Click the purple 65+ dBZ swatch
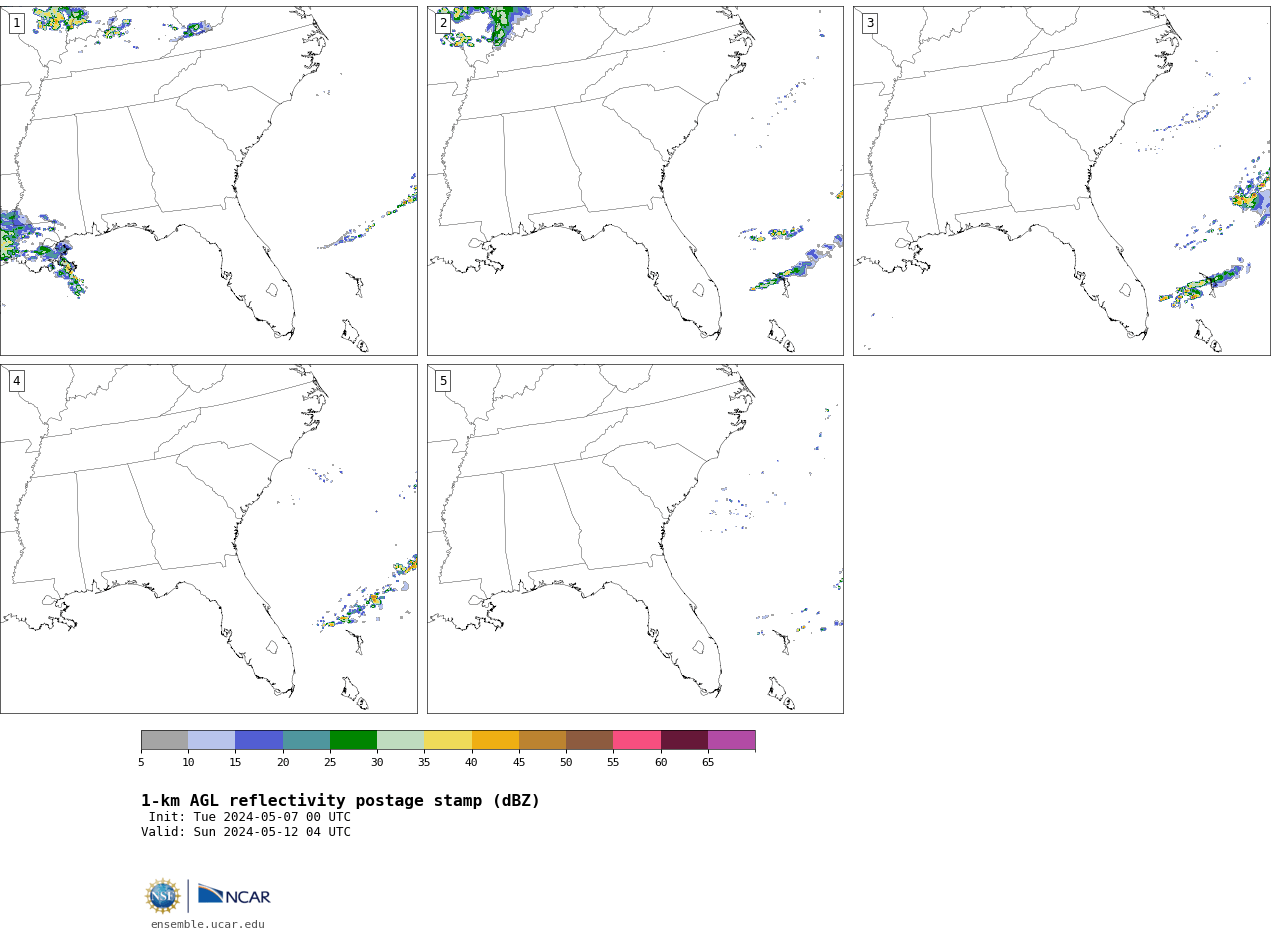 click(x=731, y=740)
